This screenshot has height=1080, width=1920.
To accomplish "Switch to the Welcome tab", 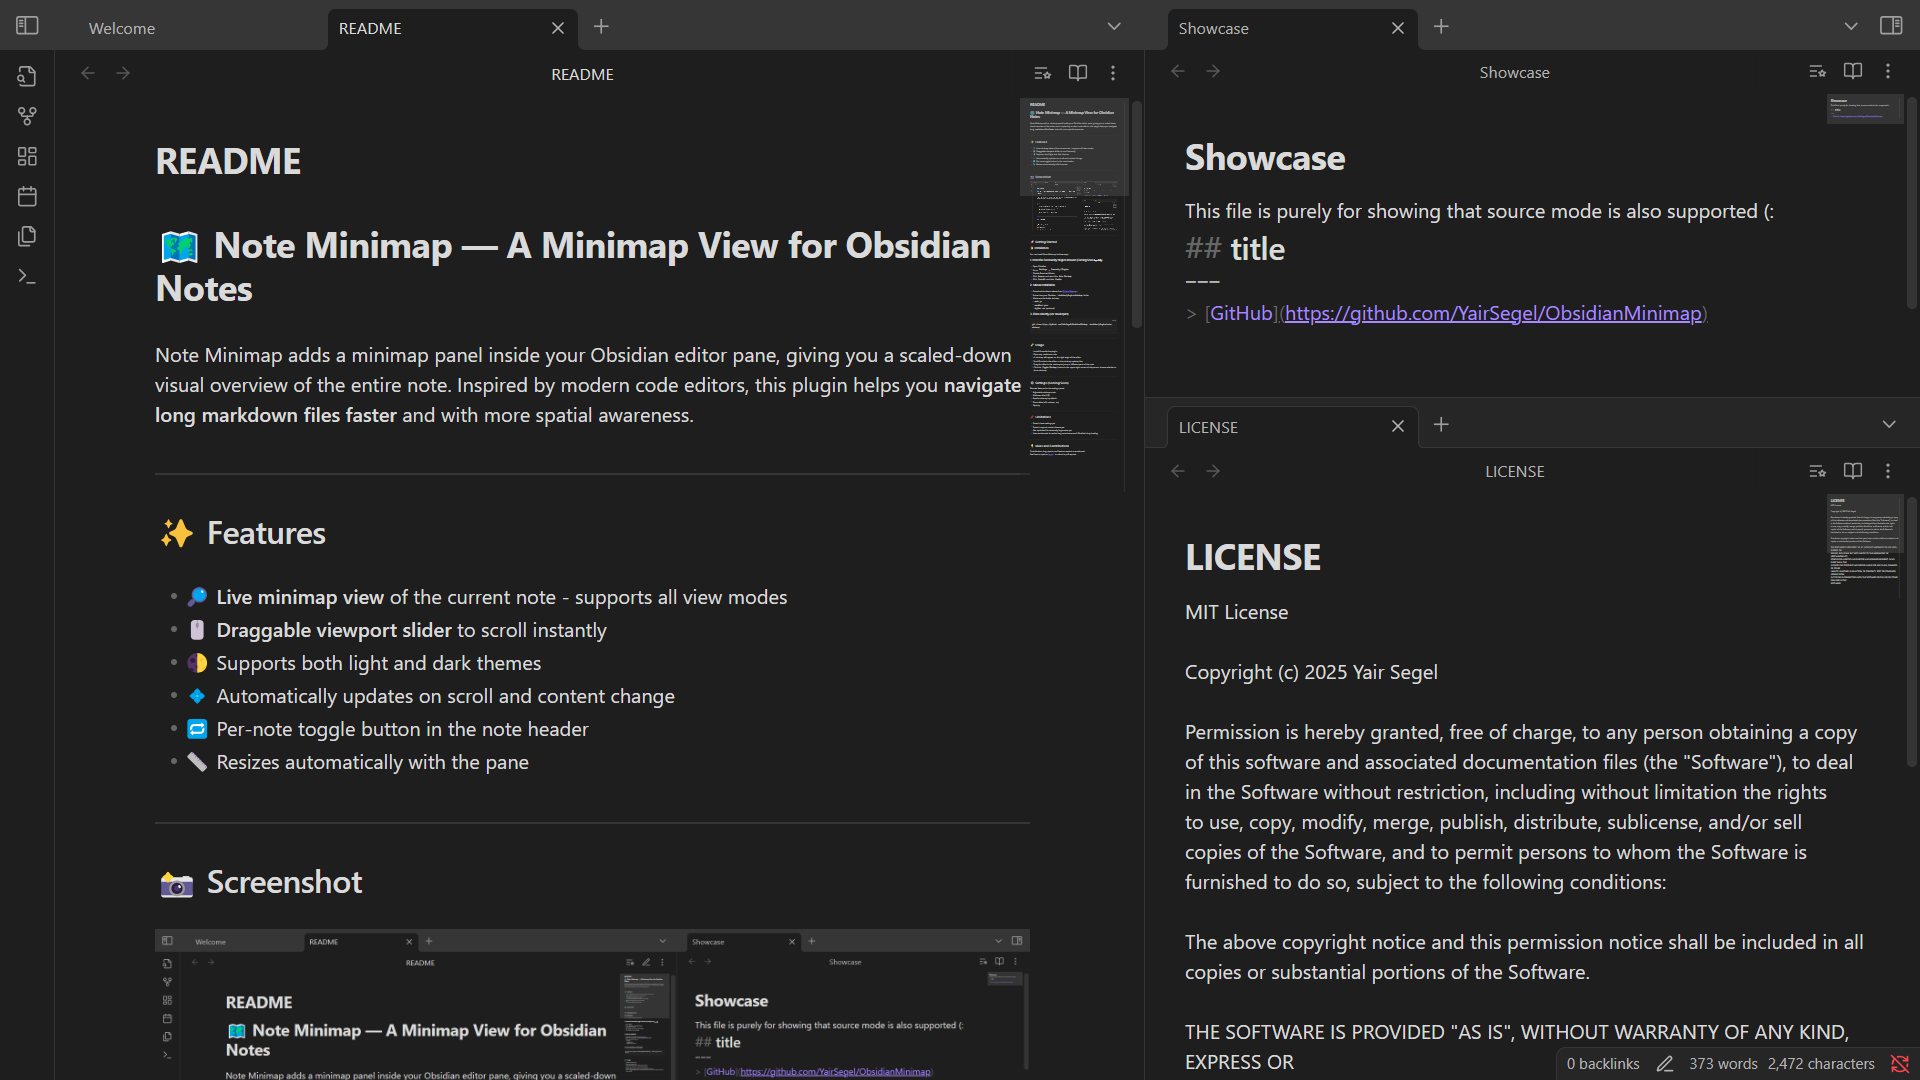I will 120,28.
